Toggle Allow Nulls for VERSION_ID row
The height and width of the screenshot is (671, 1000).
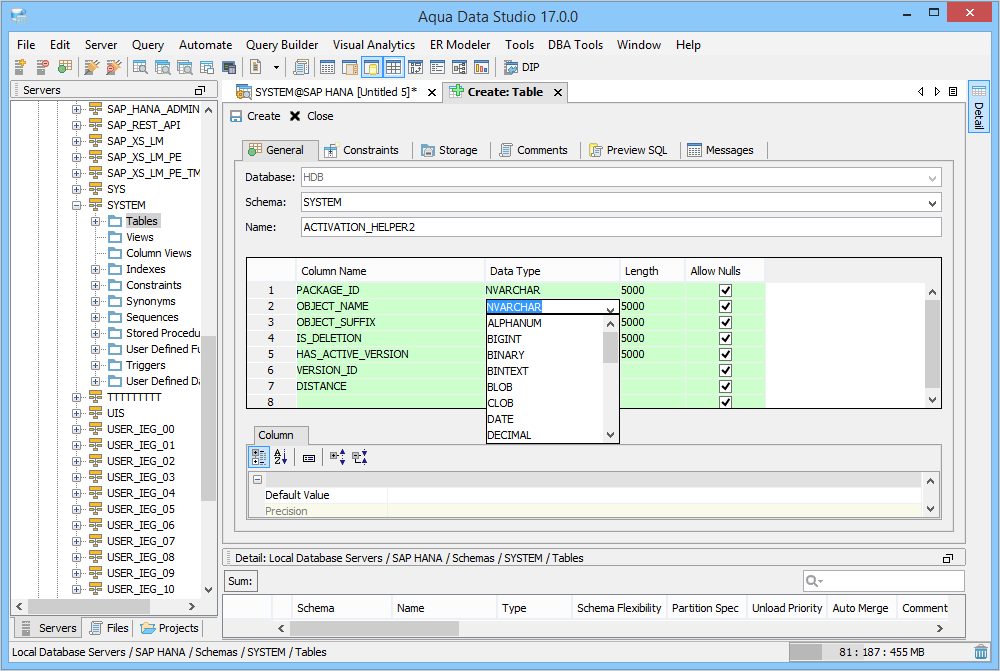coord(725,370)
